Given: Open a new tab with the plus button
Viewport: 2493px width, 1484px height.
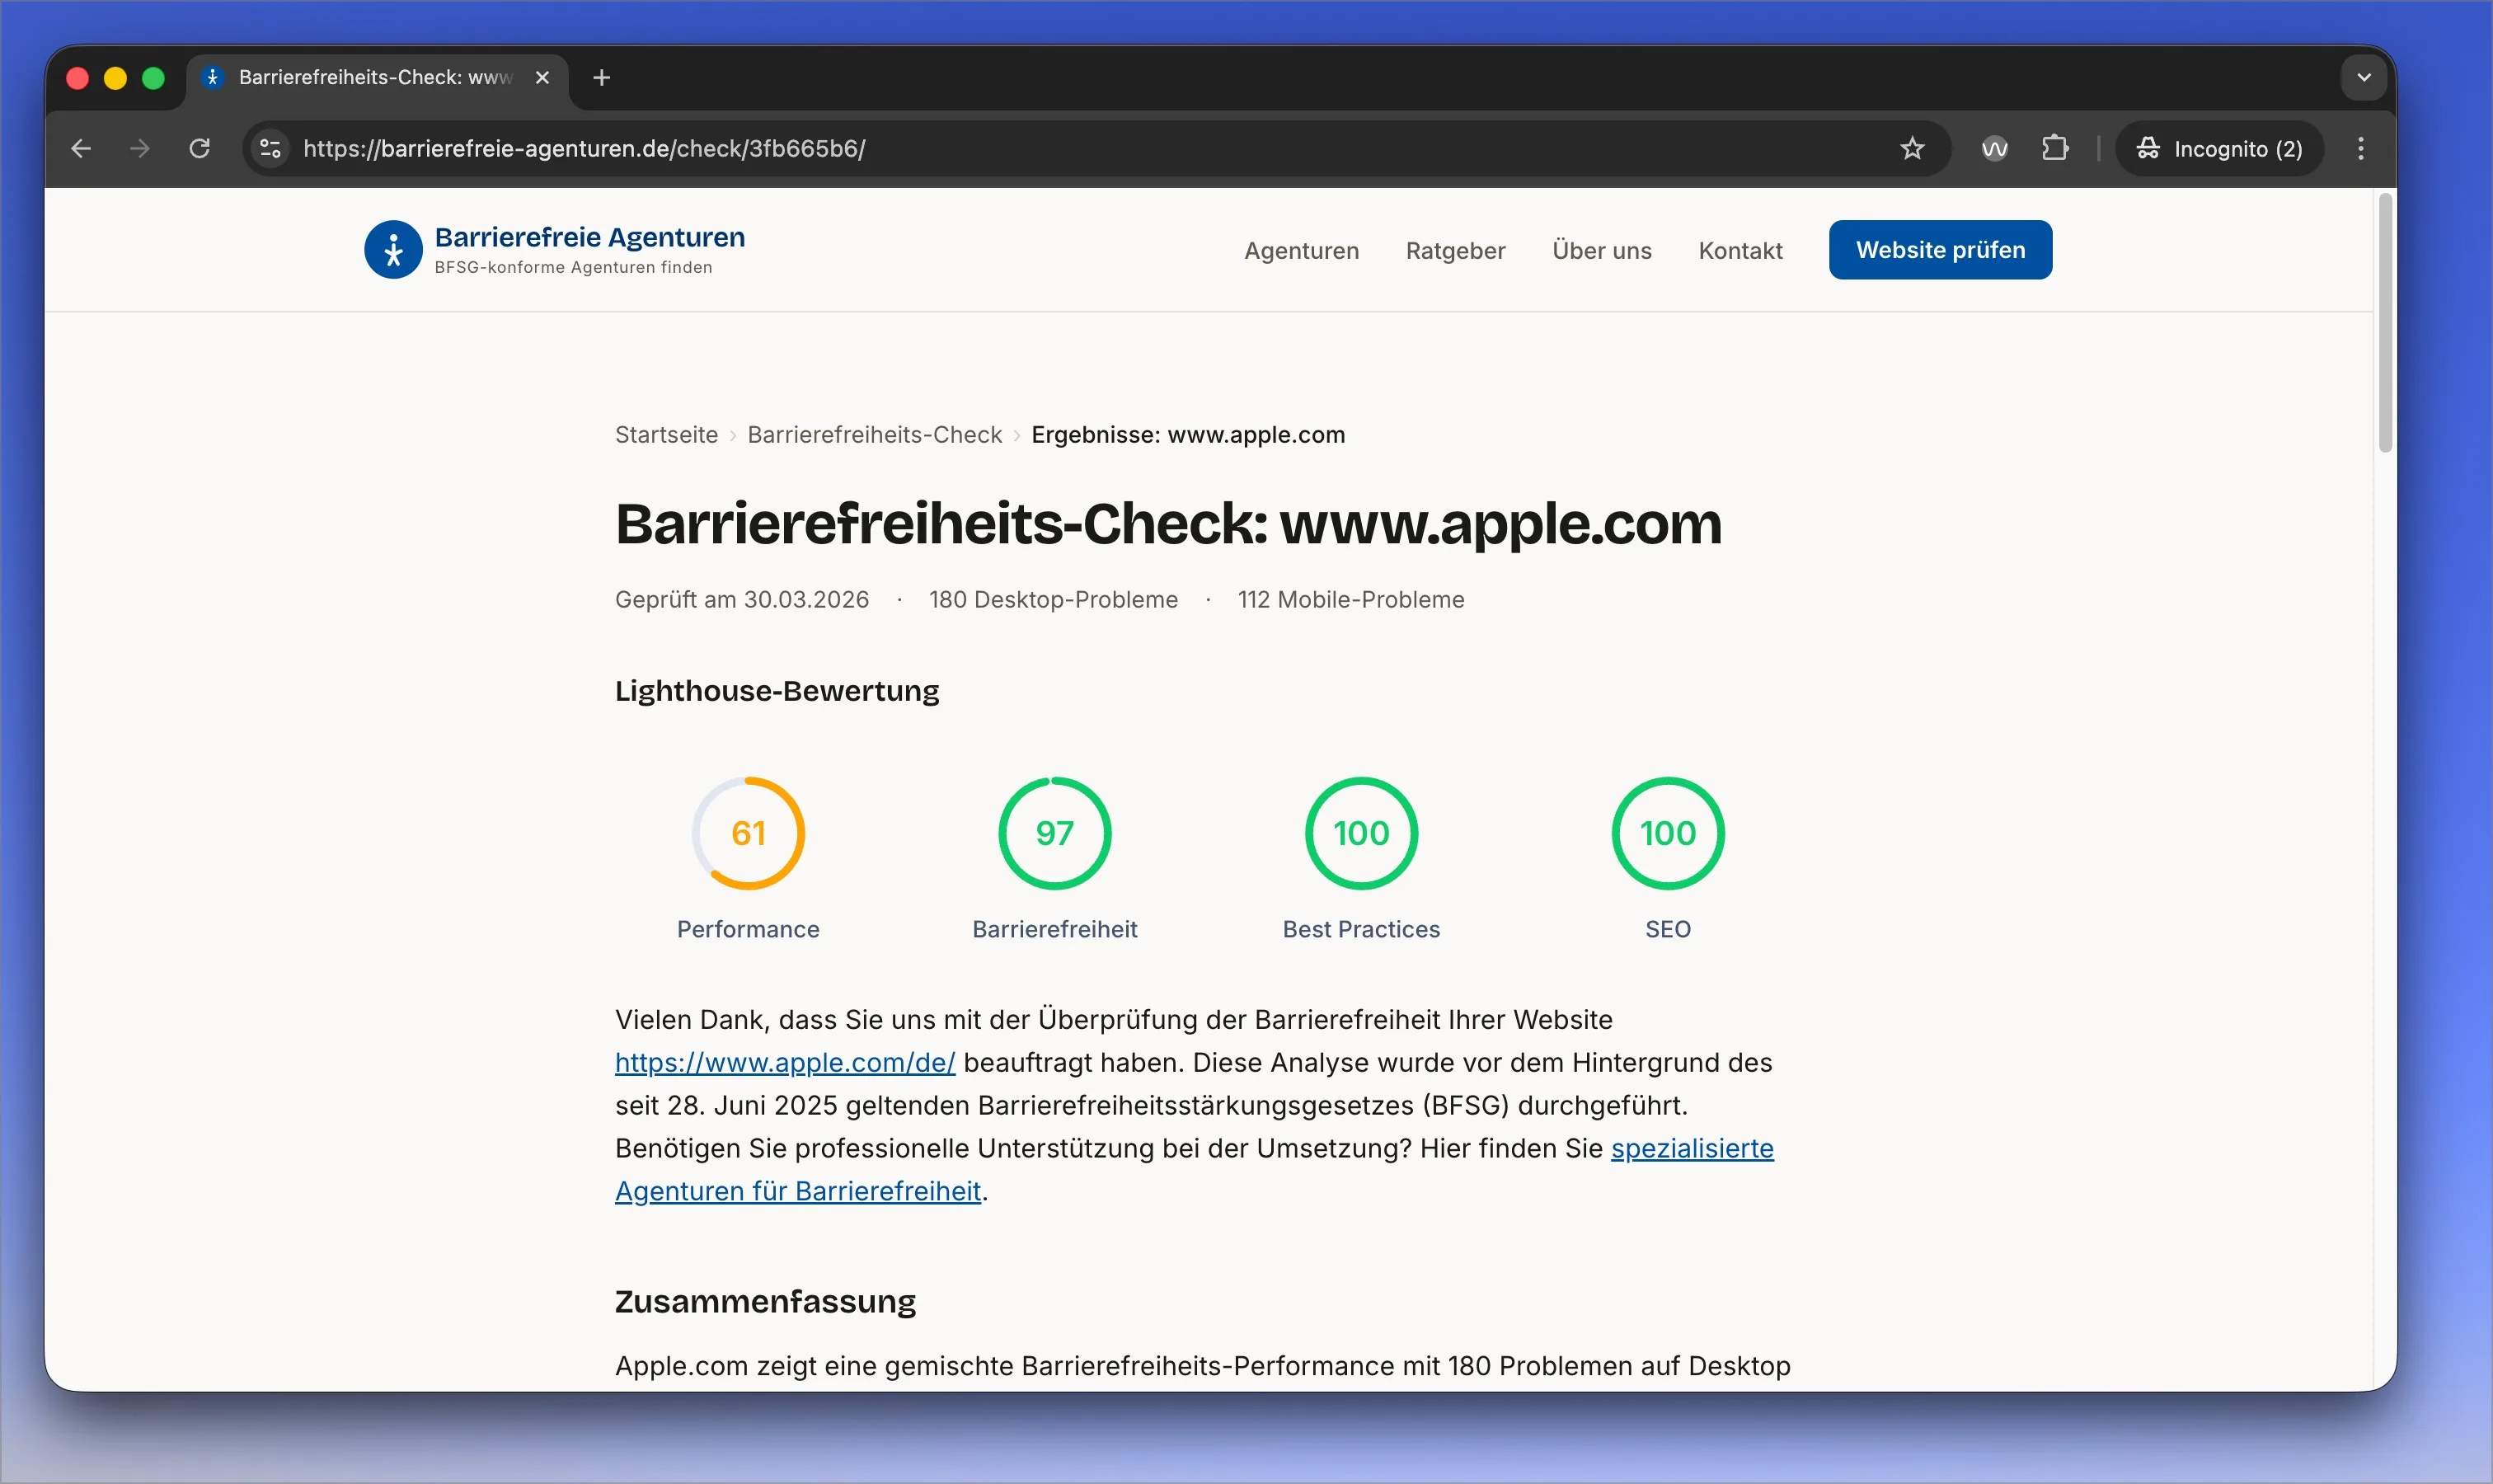Looking at the screenshot, I should coord(600,77).
